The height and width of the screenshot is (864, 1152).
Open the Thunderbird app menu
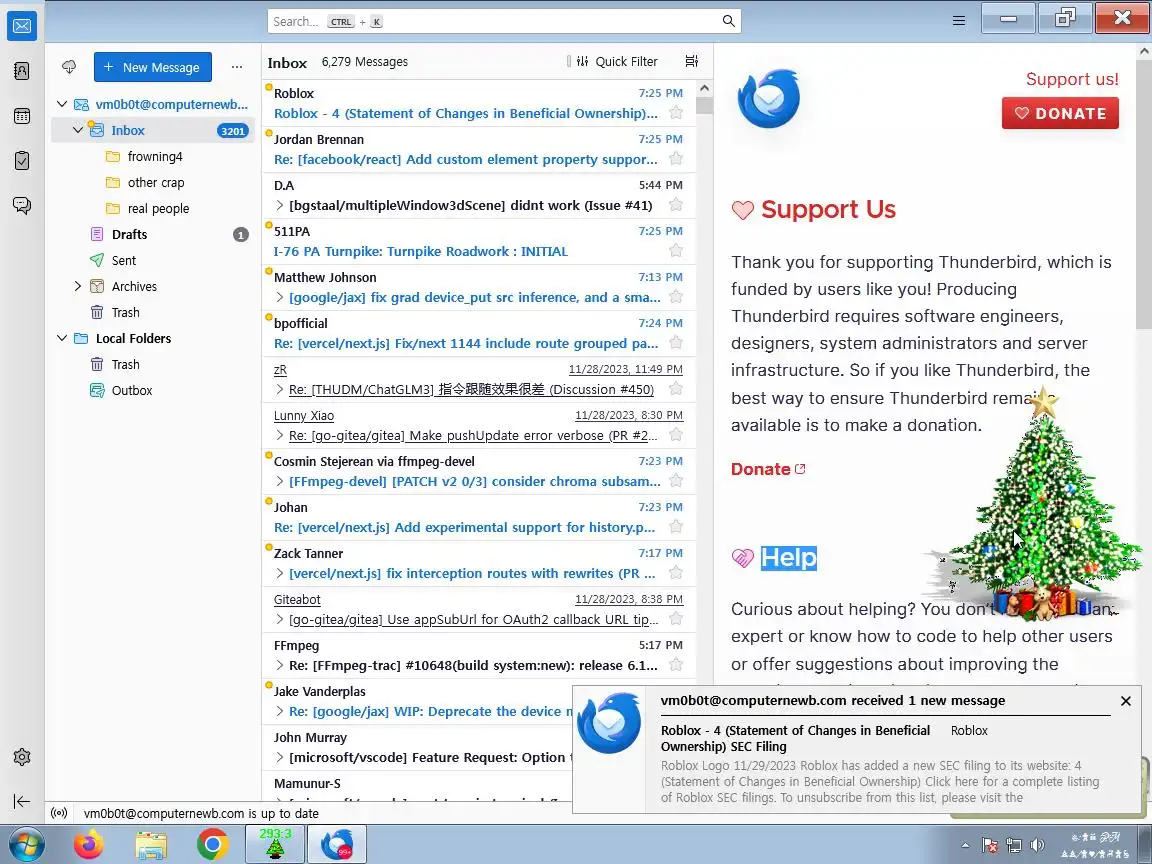(959, 21)
